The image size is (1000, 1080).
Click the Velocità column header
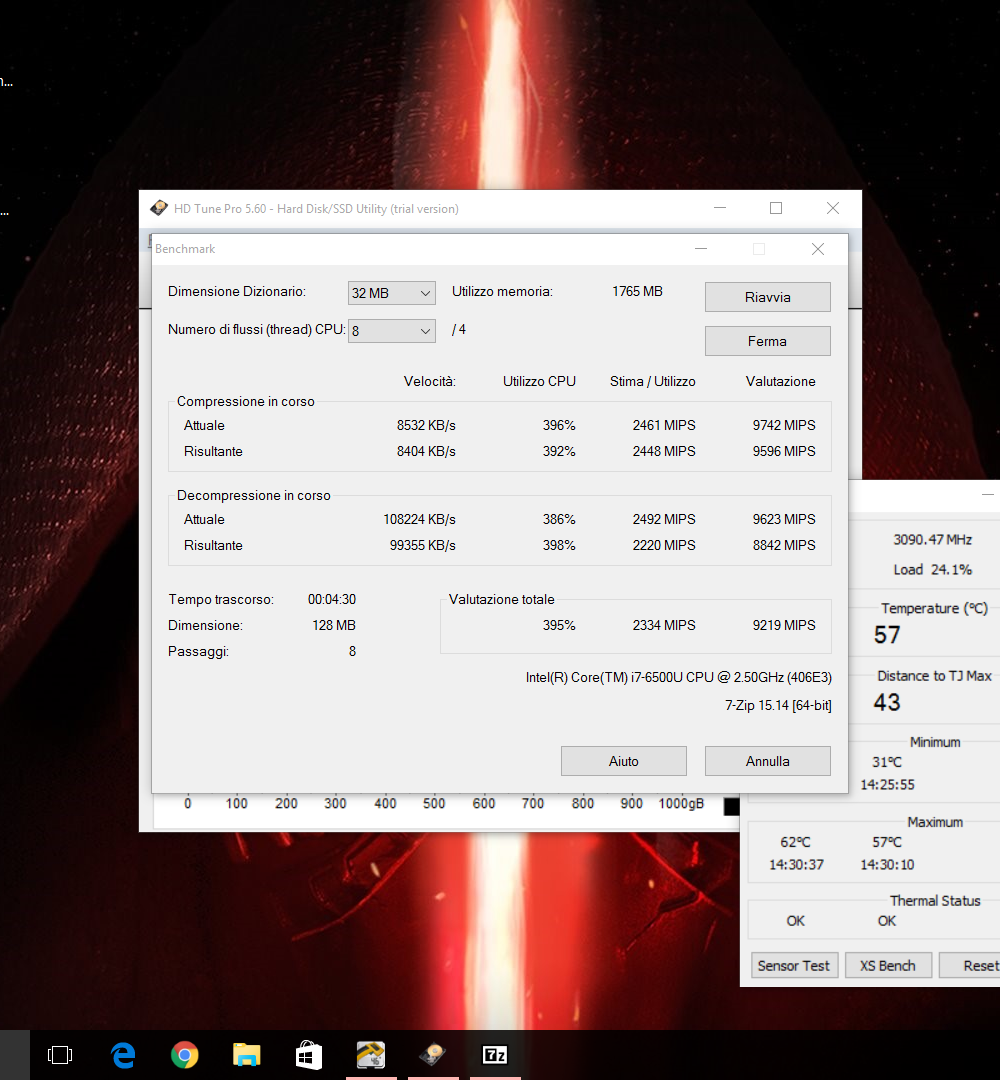(x=430, y=382)
